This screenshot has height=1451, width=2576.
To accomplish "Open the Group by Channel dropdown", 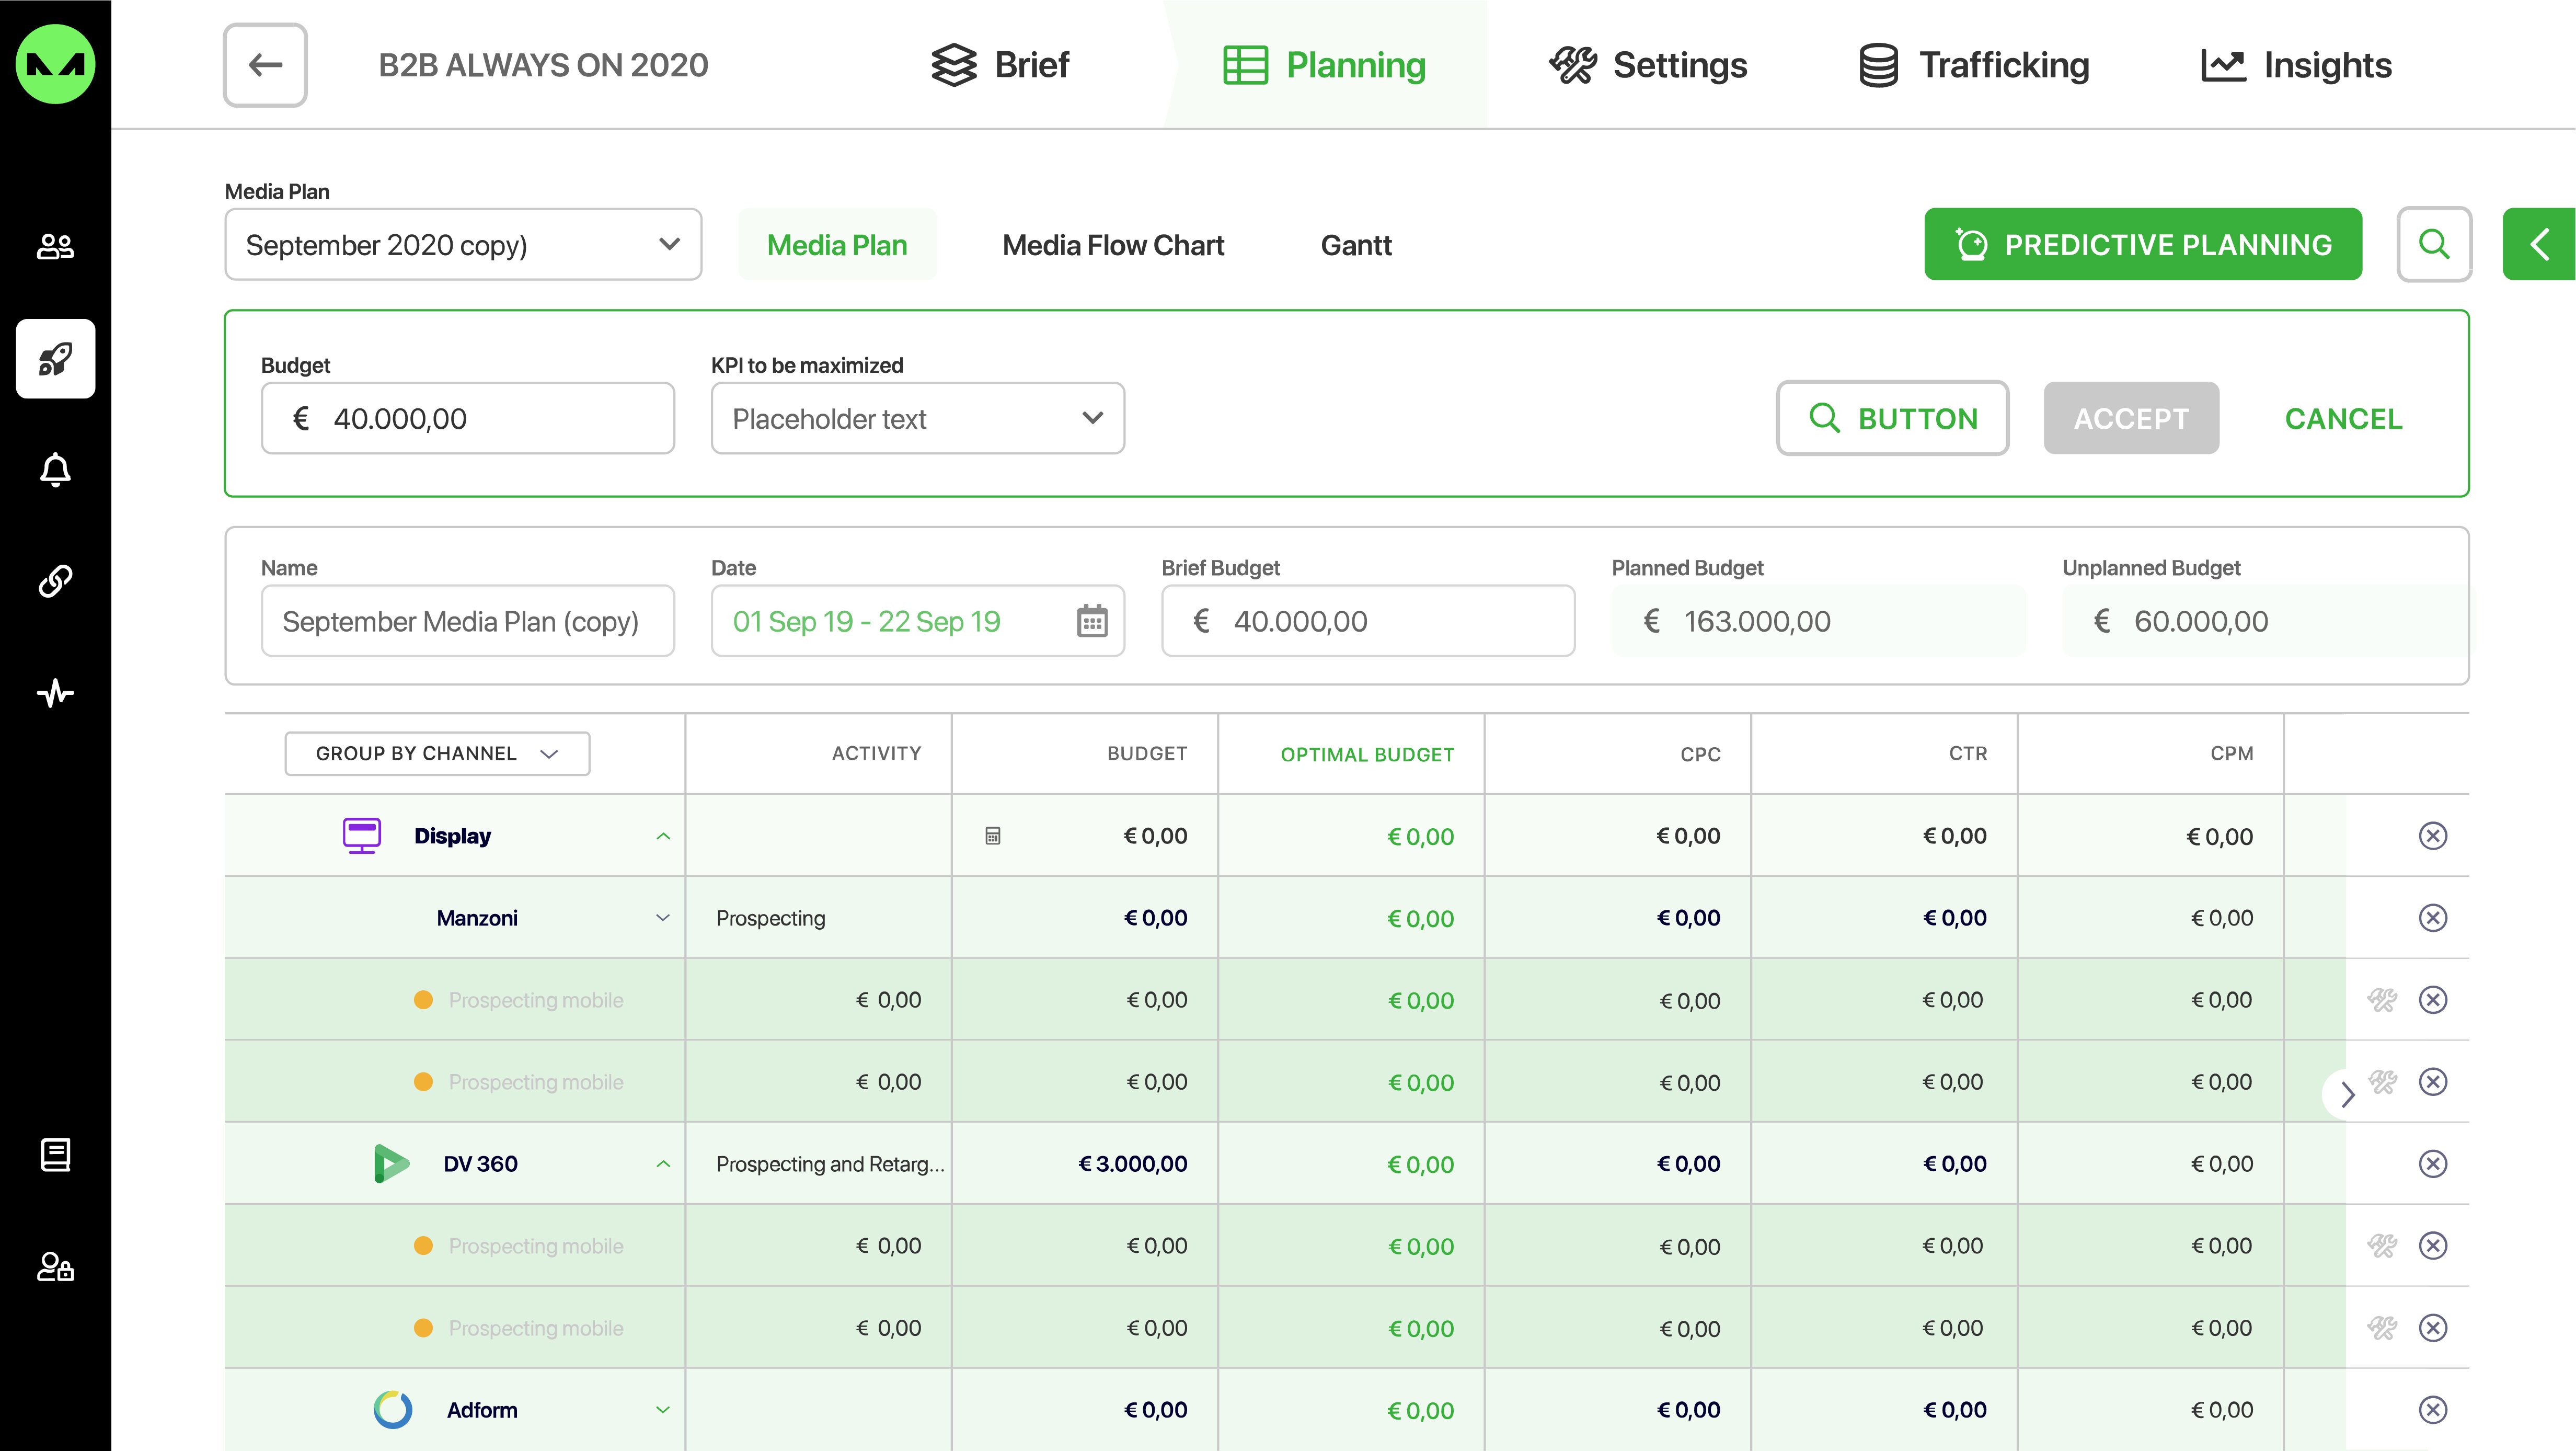I will (437, 754).
